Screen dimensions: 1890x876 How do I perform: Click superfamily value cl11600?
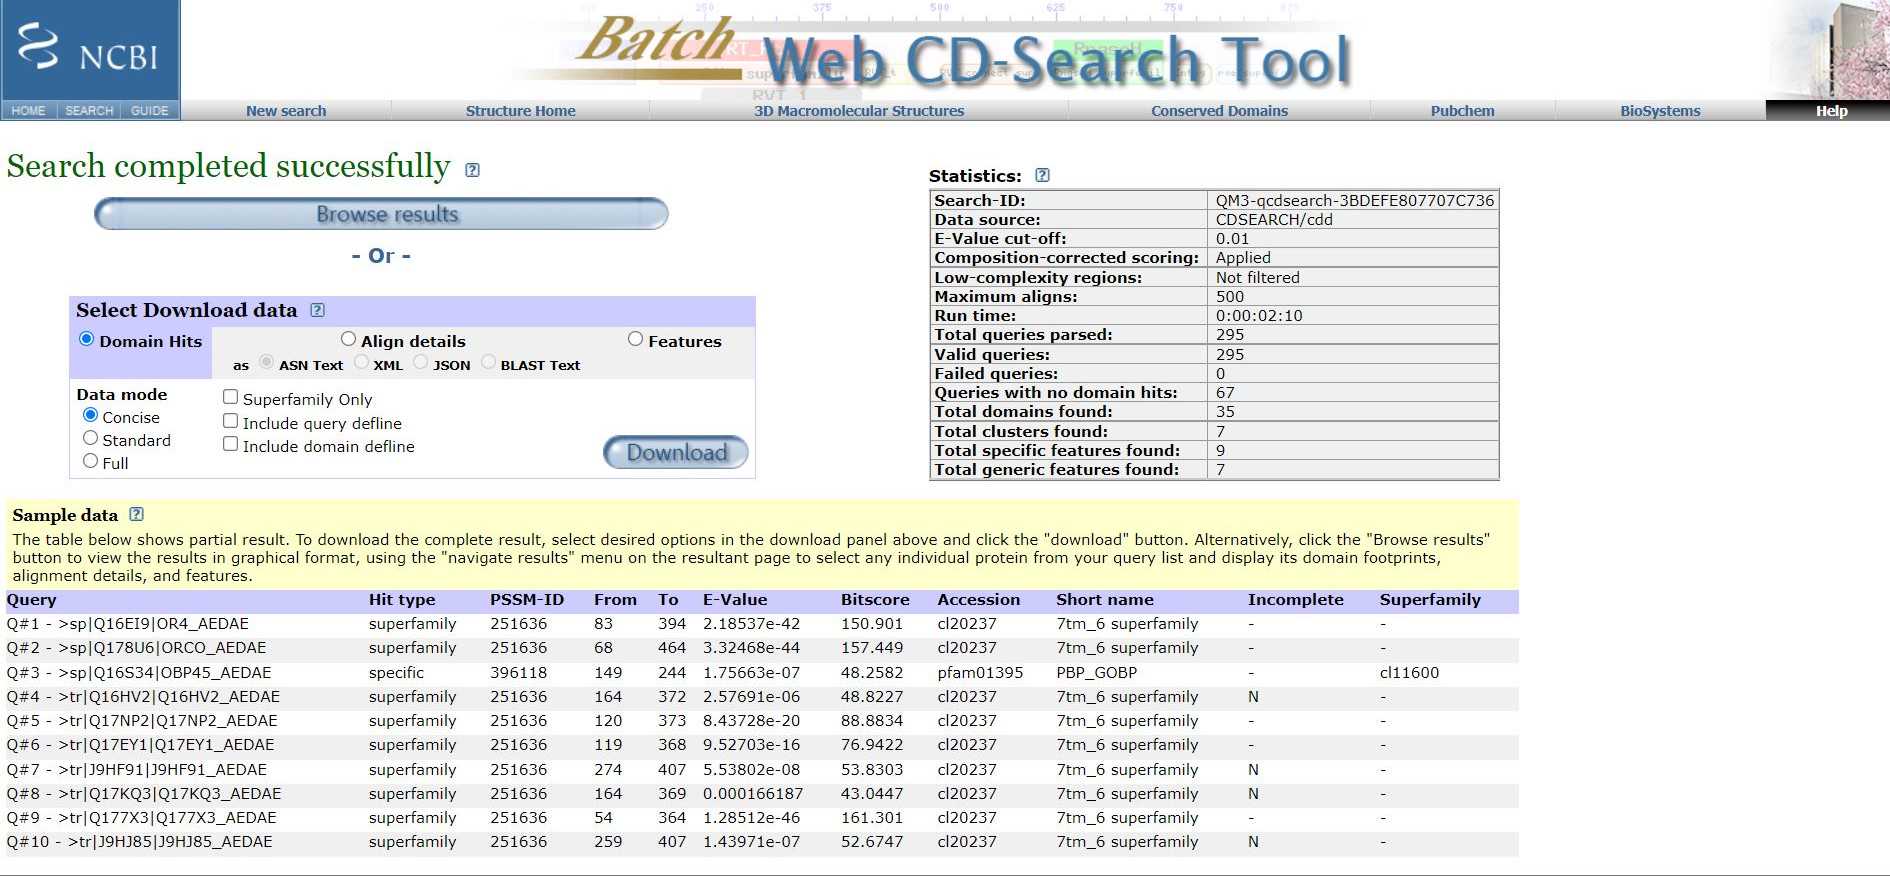coord(1409,673)
